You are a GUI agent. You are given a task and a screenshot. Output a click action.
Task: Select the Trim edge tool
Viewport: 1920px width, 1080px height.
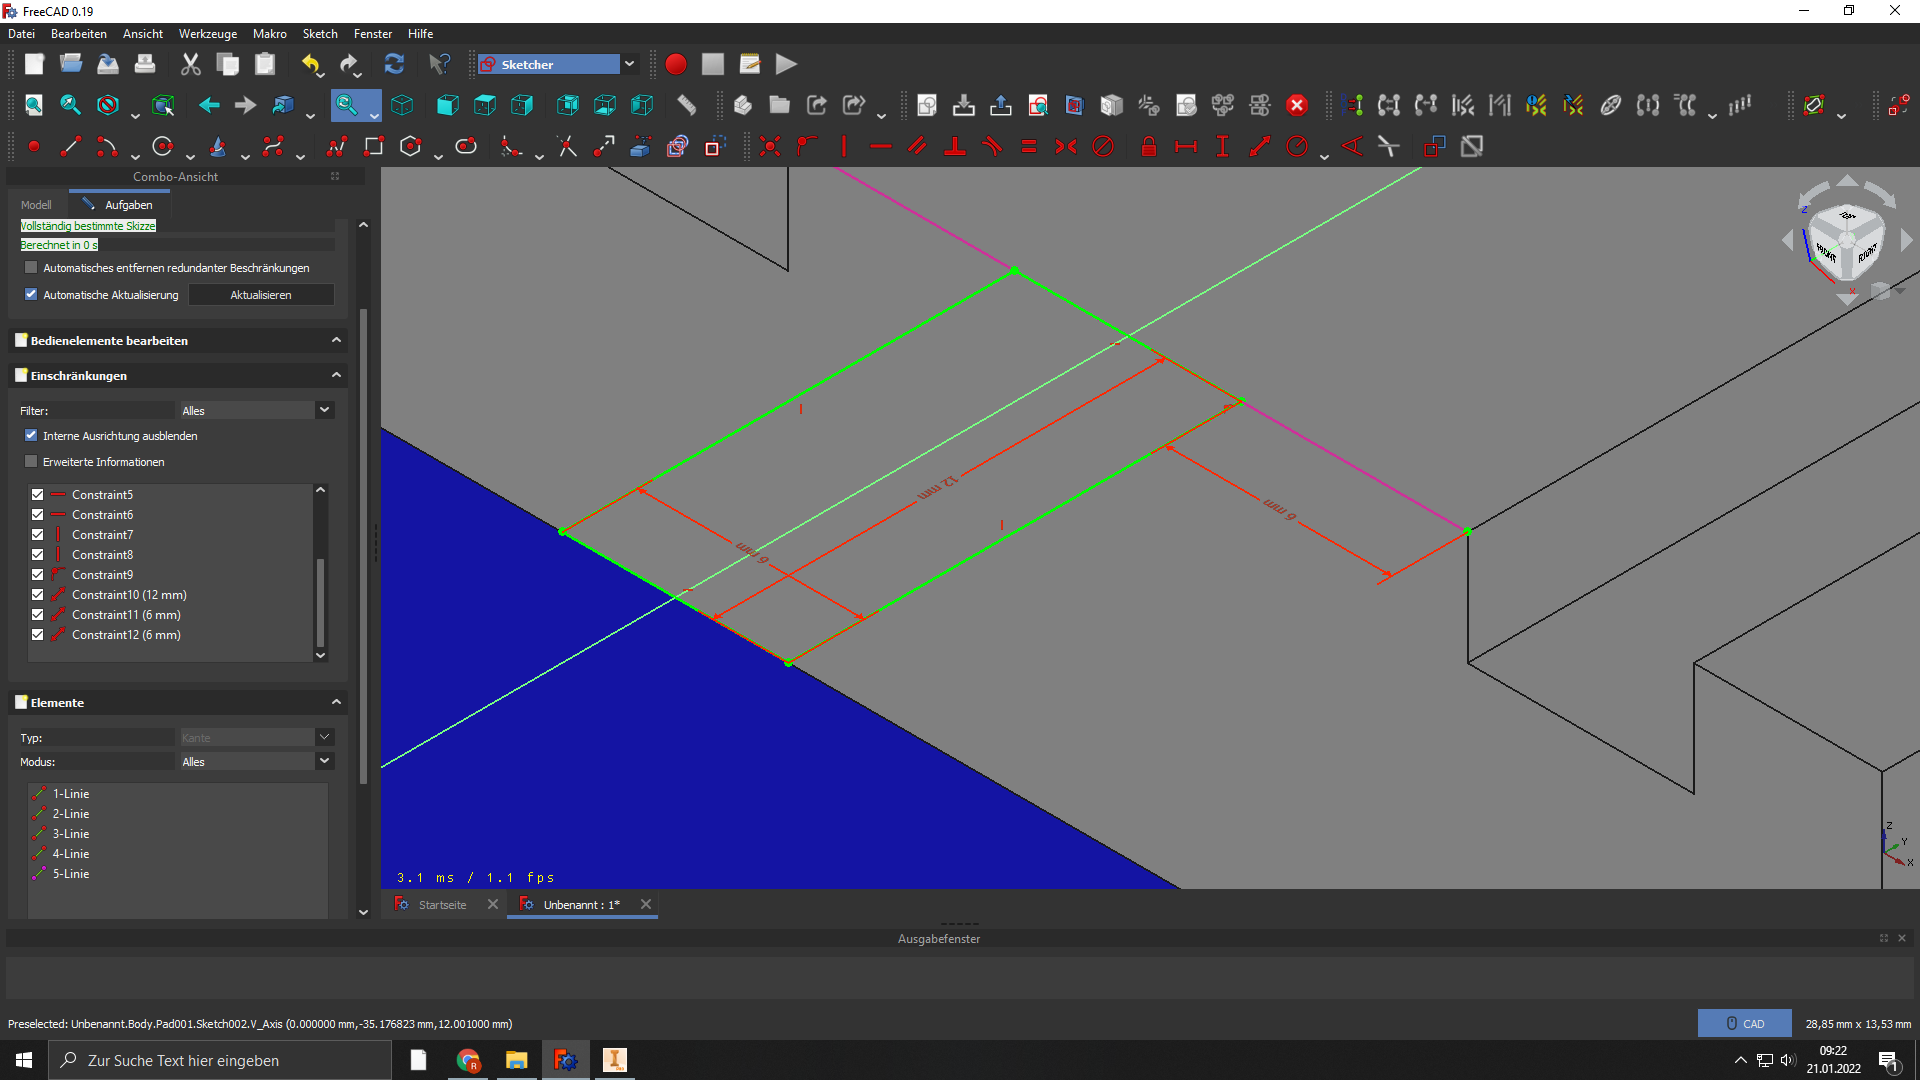(x=567, y=147)
